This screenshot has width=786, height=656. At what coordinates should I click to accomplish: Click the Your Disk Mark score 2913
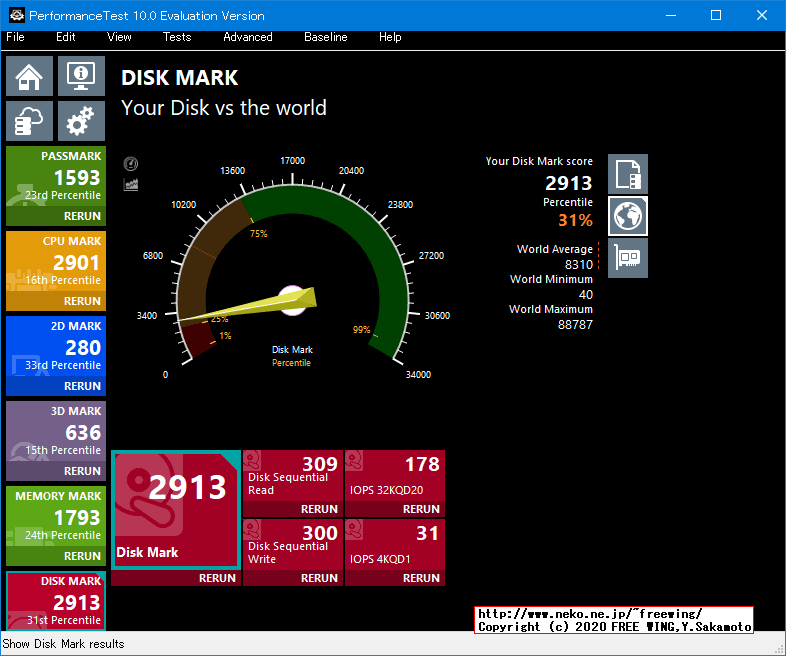(x=568, y=183)
